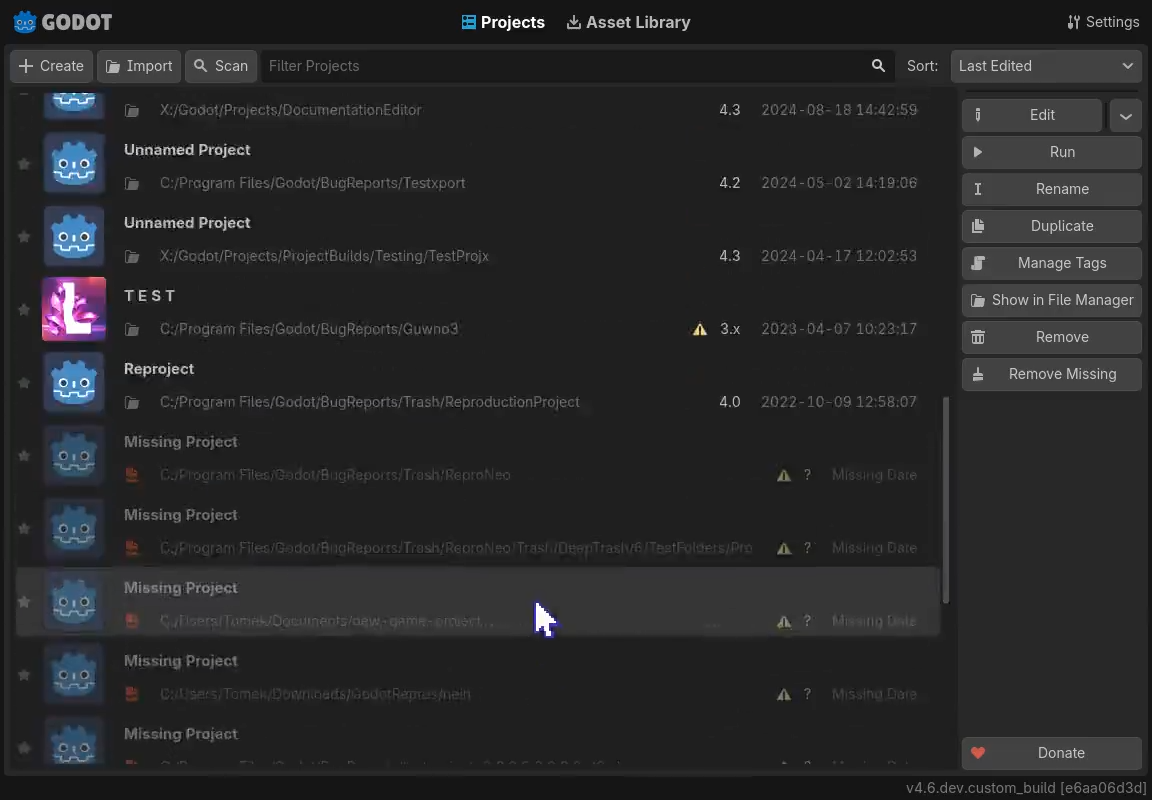Screen dimensions: 1152x800
Task: Click the date 2022-10-09 12:58:07
Action: [839, 402]
